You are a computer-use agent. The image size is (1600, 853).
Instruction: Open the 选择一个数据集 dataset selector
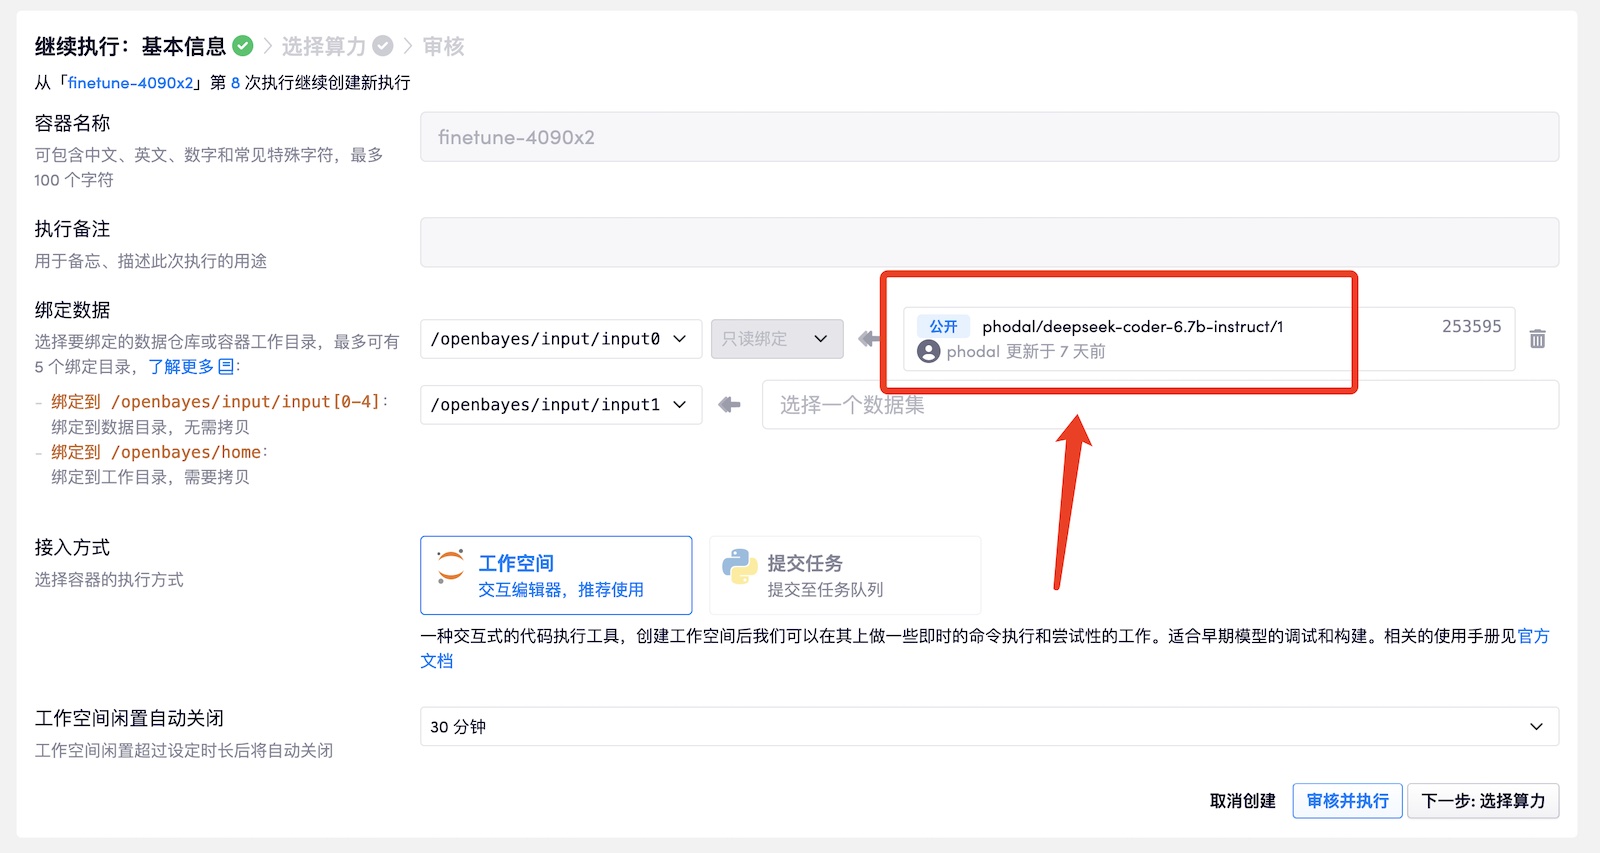click(x=1160, y=405)
